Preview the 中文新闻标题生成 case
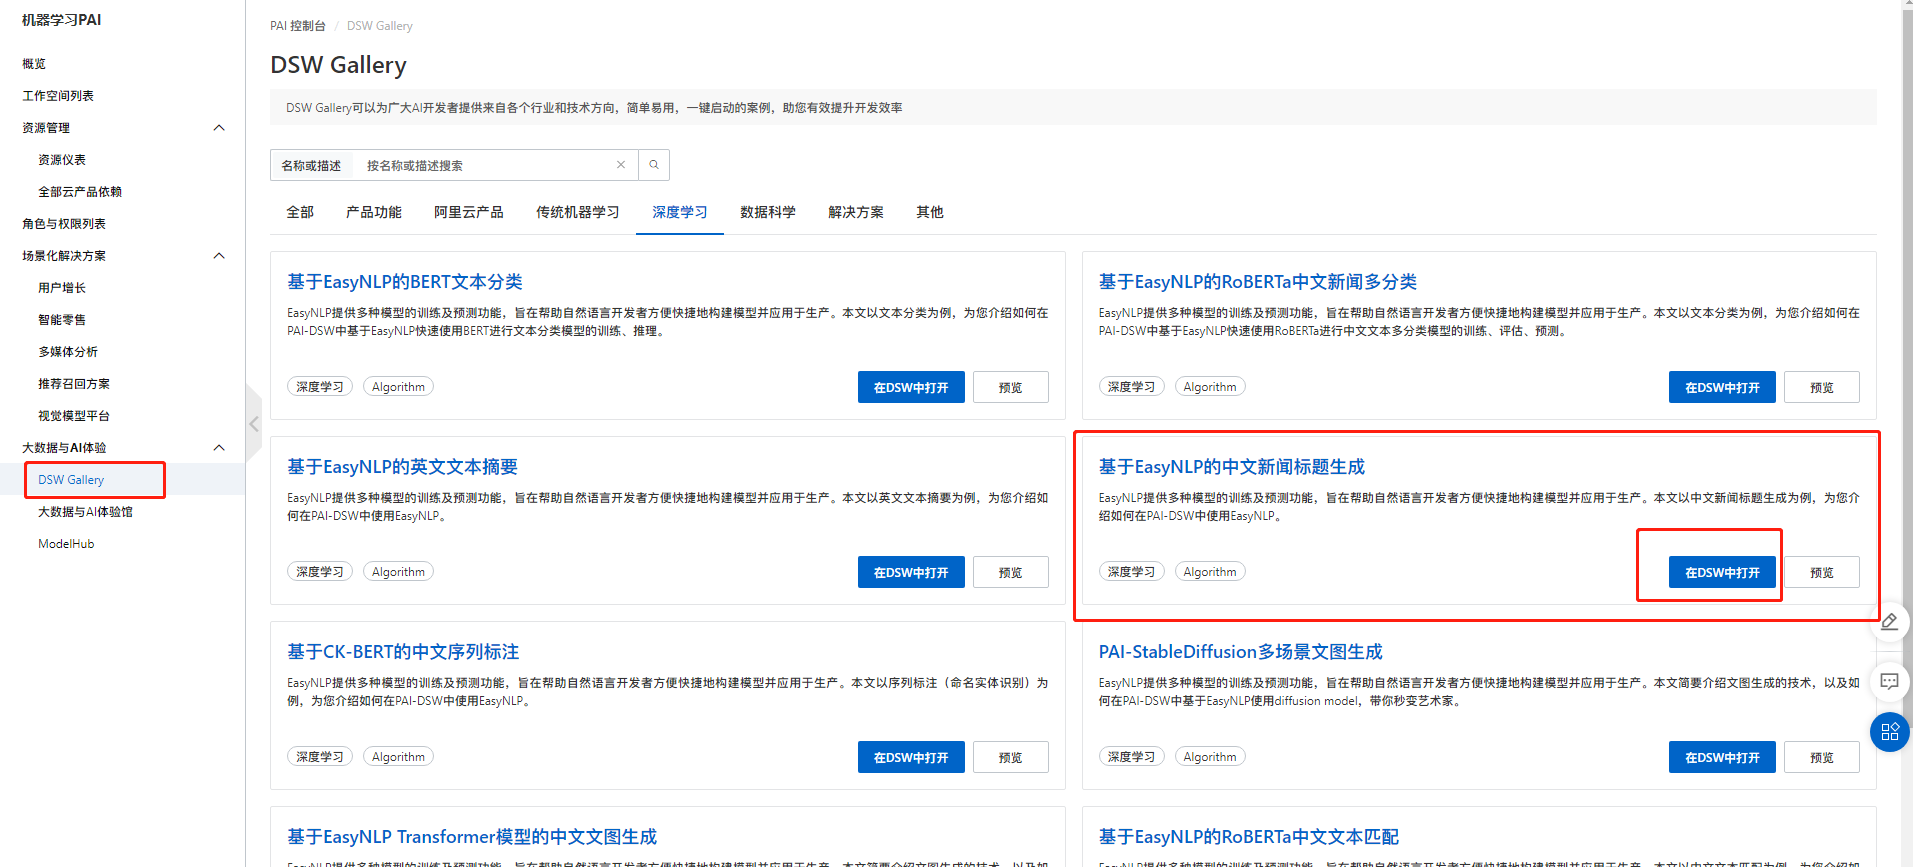 1822,572
